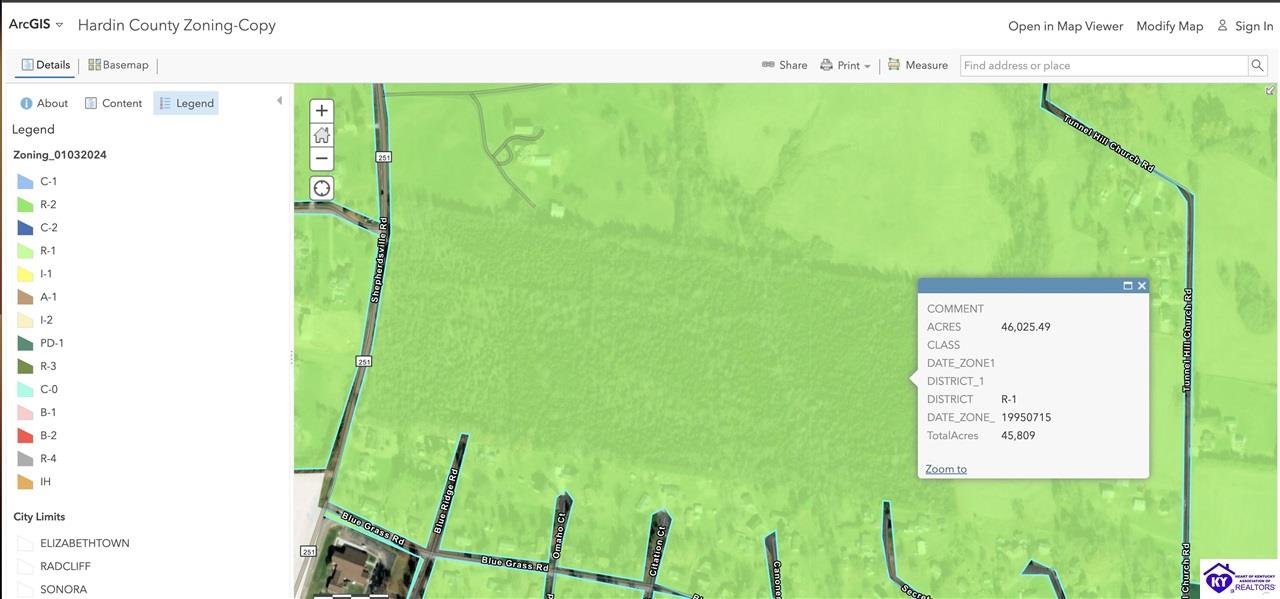Image resolution: width=1280 pixels, height=599 pixels.
Task: Return map to default home extent
Action: click(322, 135)
